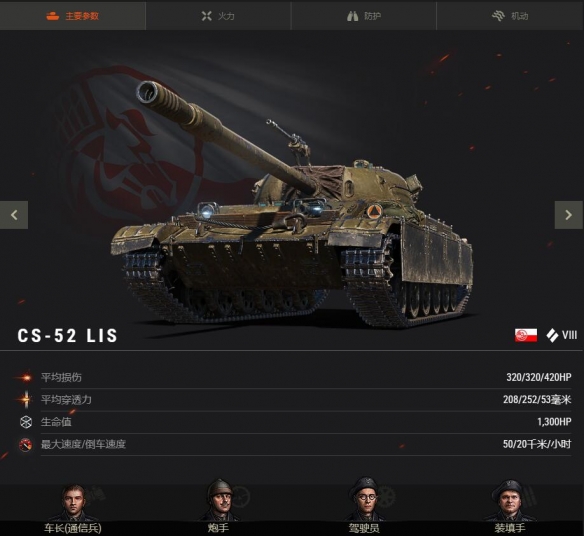Click the 50/20千米/小时 speed value

tap(537, 444)
